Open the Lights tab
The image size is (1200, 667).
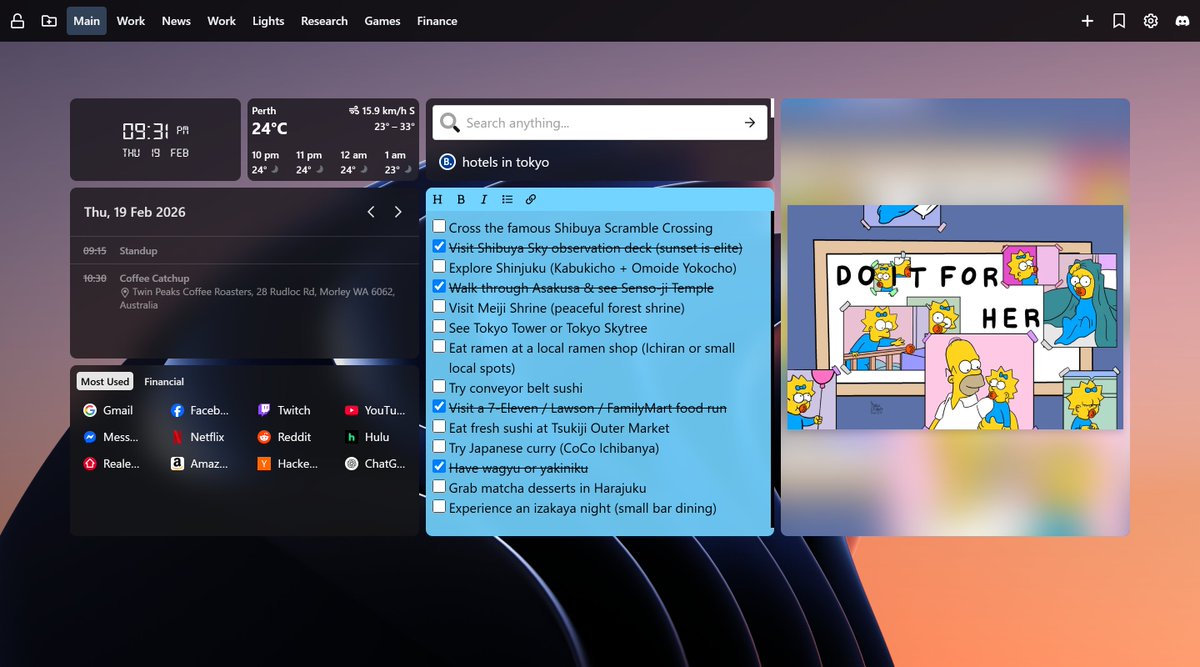(x=268, y=21)
